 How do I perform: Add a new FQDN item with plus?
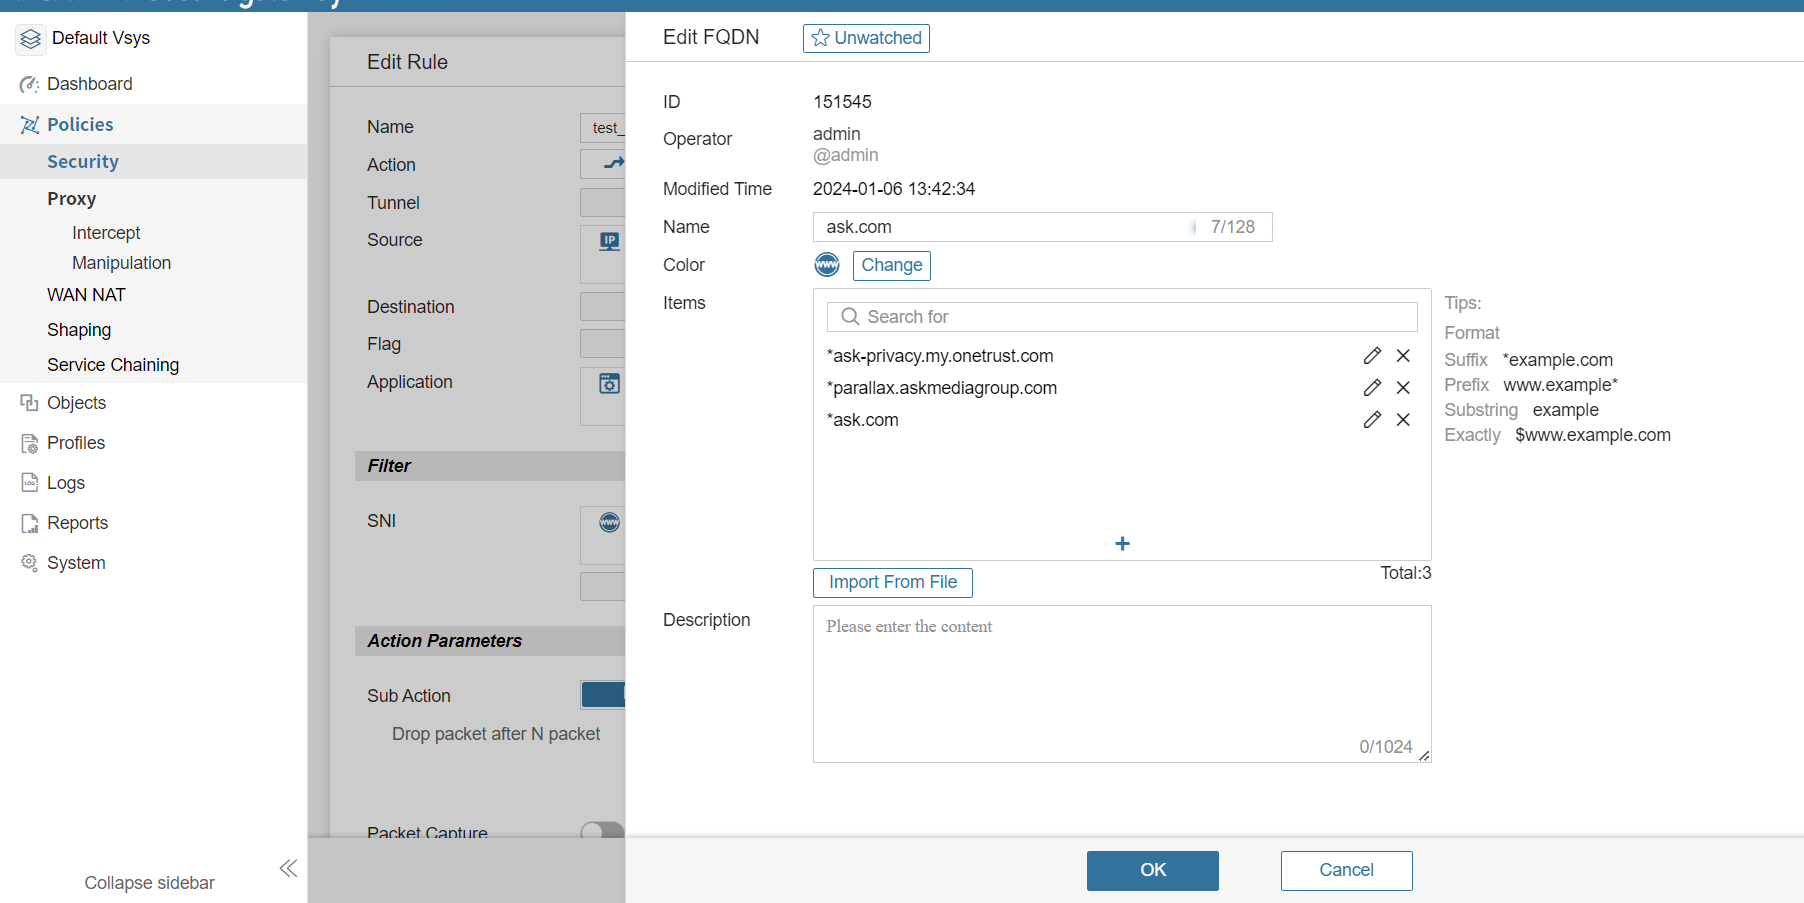(1122, 543)
